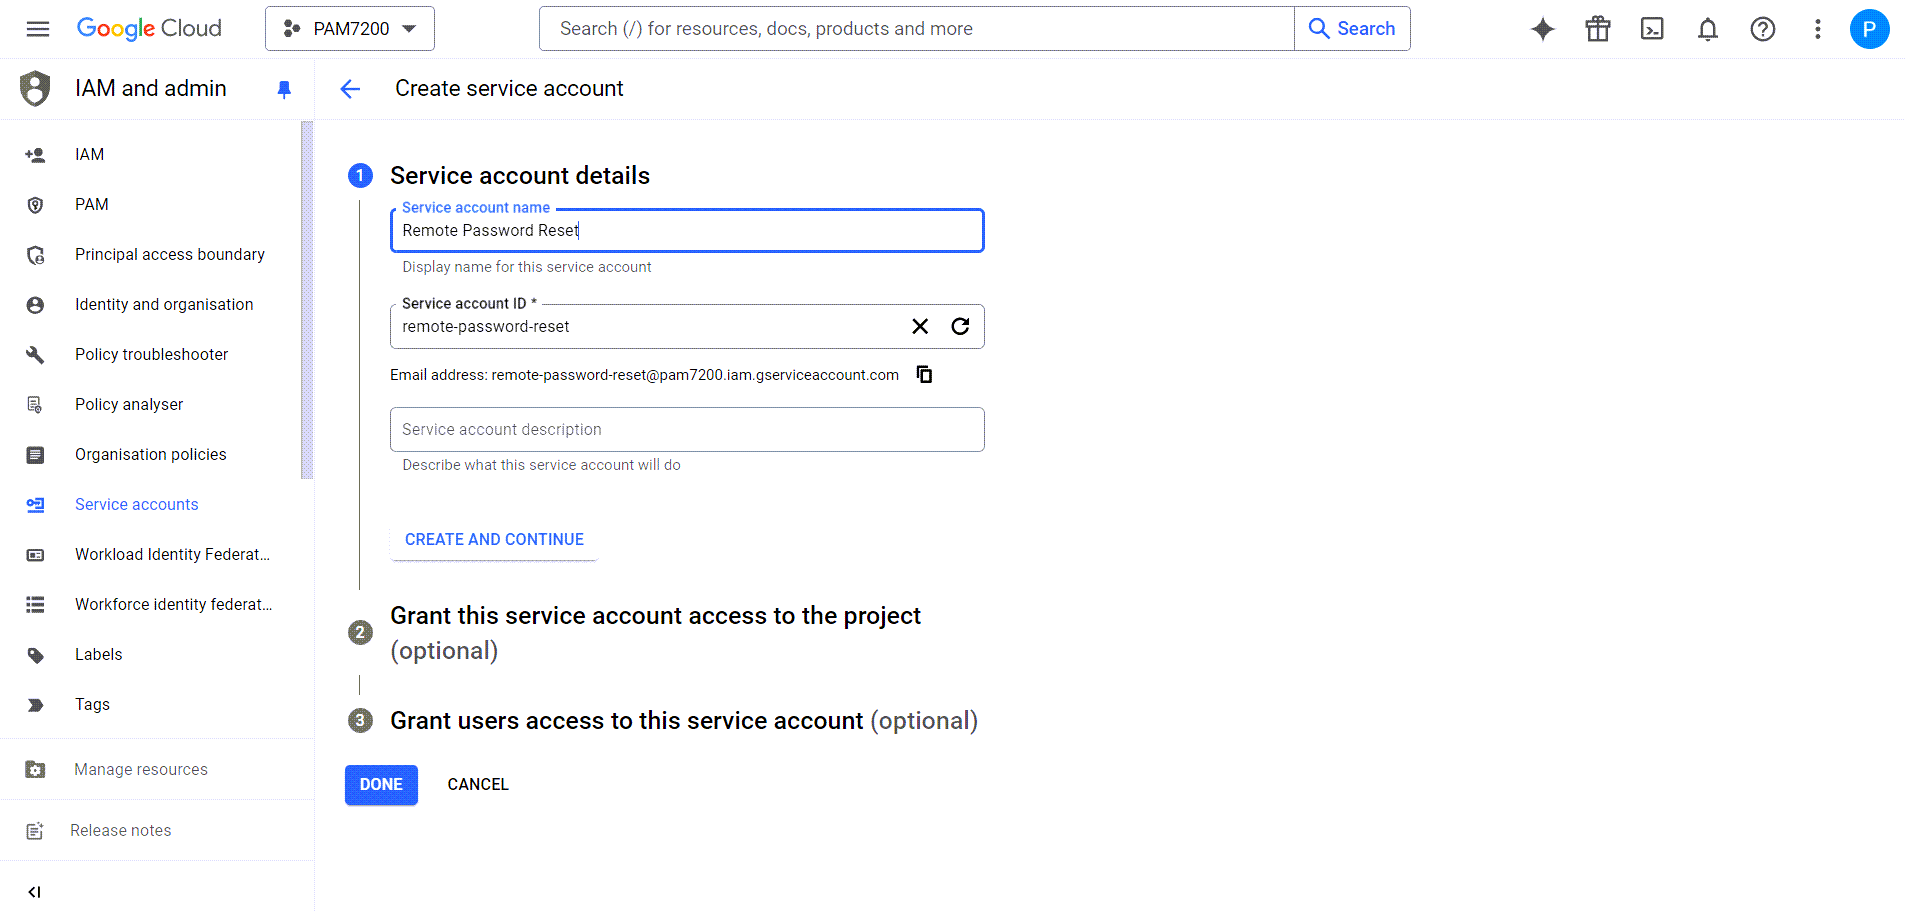Copy the service account email address

click(x=925, y=374)
